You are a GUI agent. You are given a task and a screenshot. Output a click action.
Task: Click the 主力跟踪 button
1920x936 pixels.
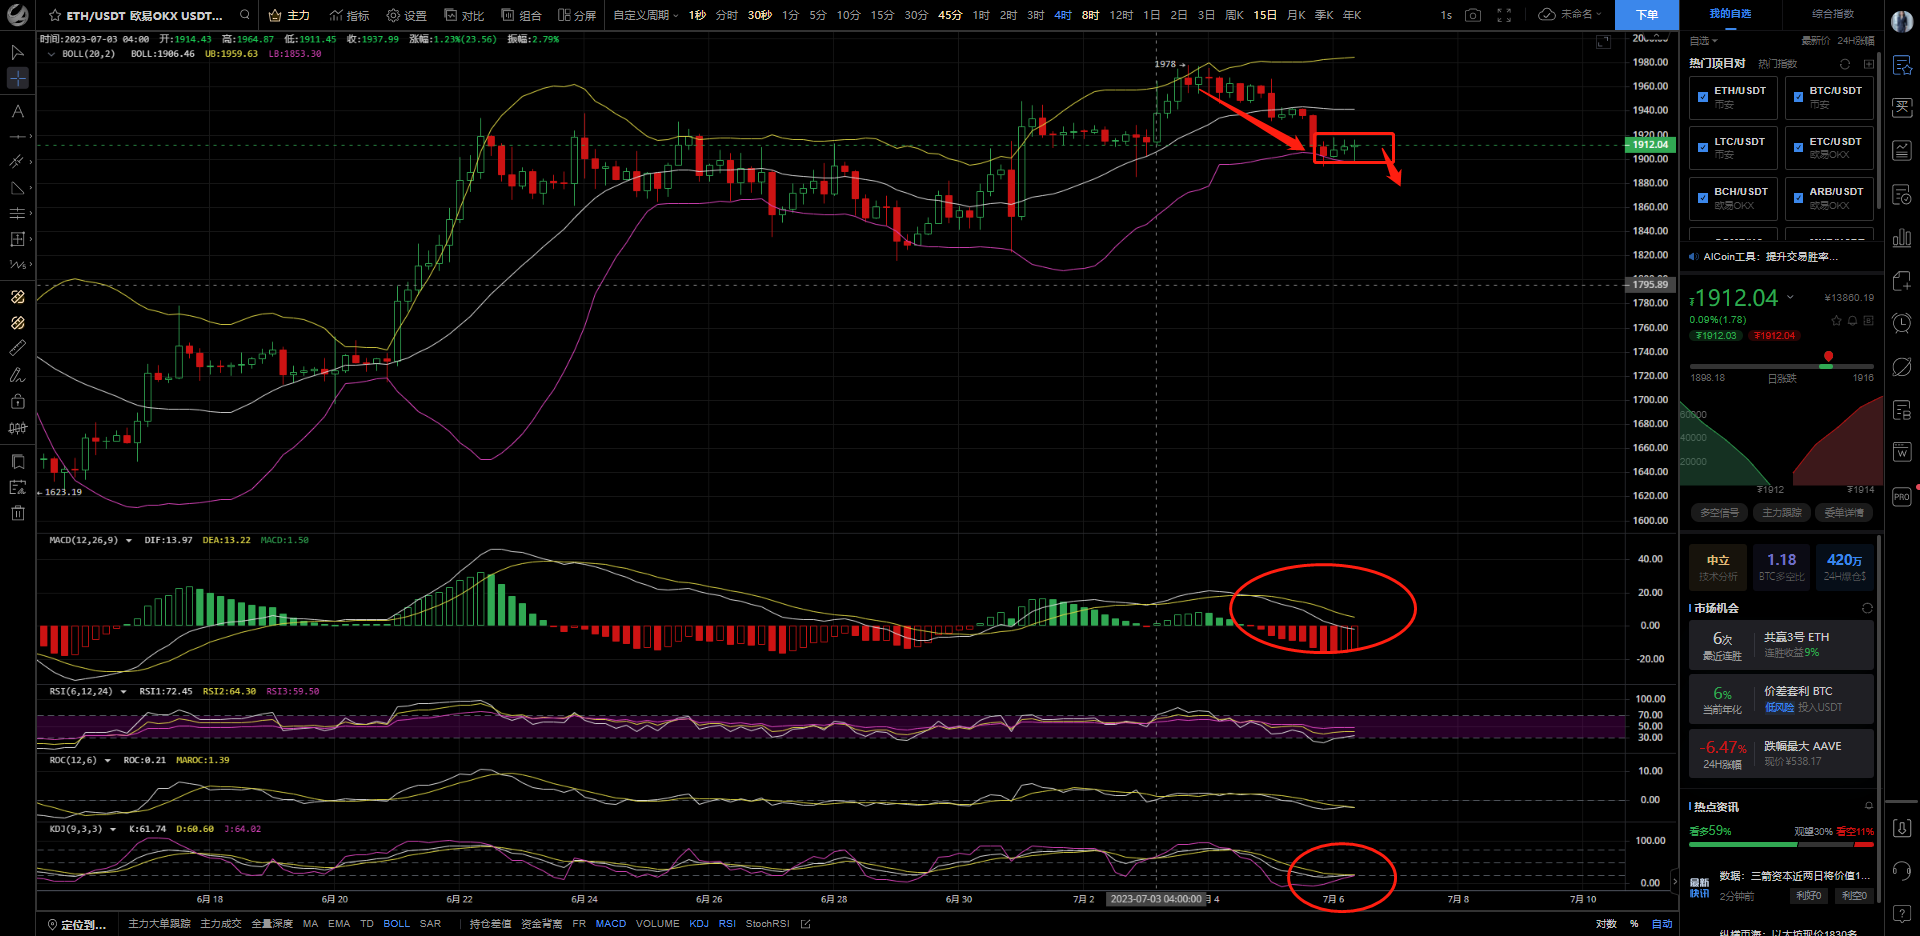coord(1781,513)
